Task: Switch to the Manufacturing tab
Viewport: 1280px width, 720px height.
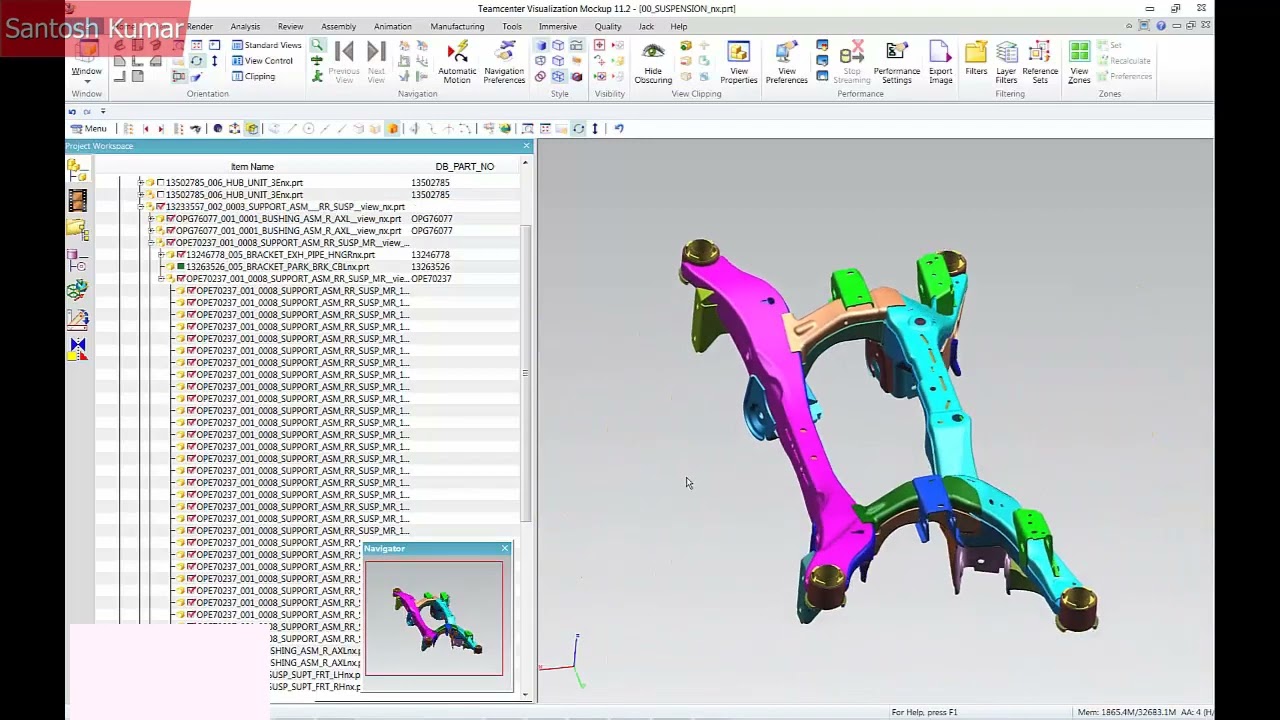Action: coord(457,26)
